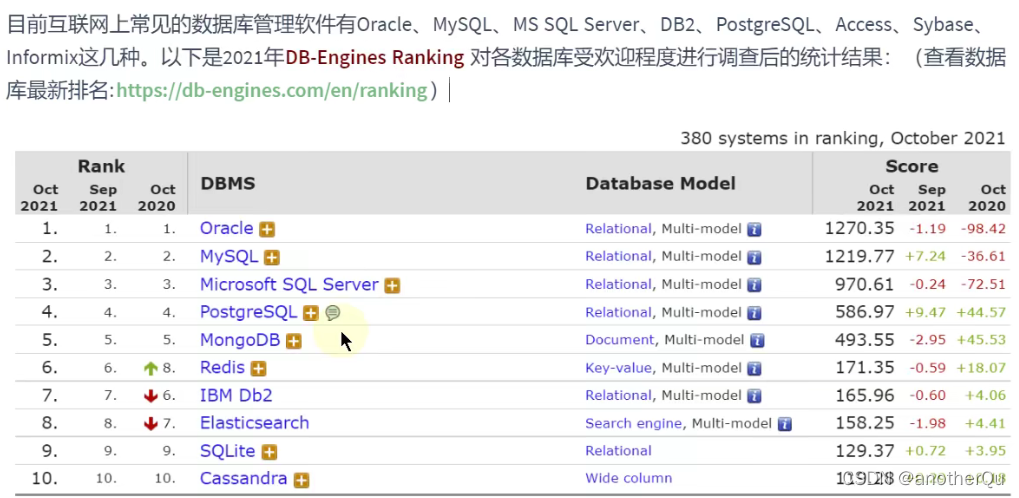This screenshot has width=1019, height=498.
Task: Open the PostgreSQL DBMS link
Action: pos(249,312)
